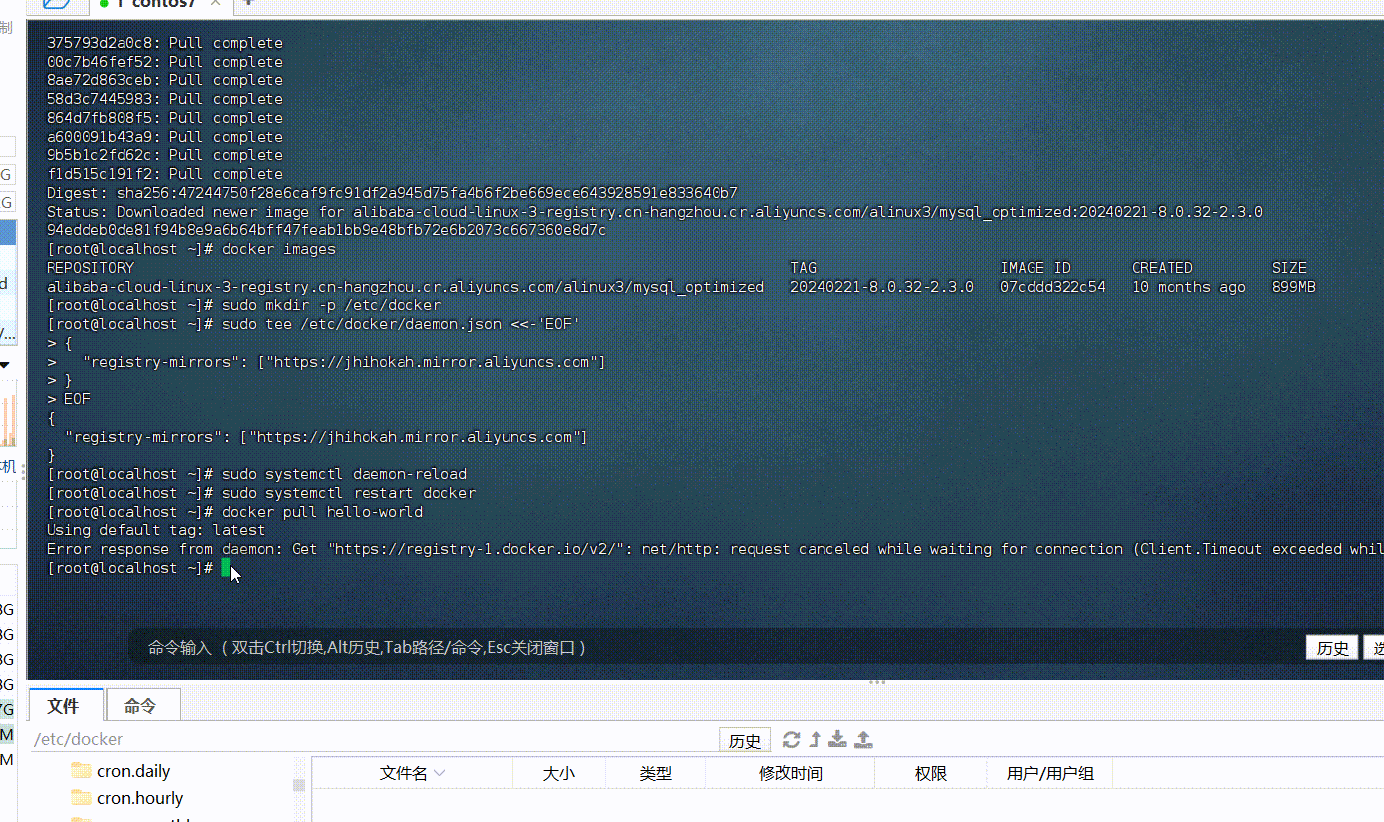
Task: Refresh the file list
Action: point(791,739)
